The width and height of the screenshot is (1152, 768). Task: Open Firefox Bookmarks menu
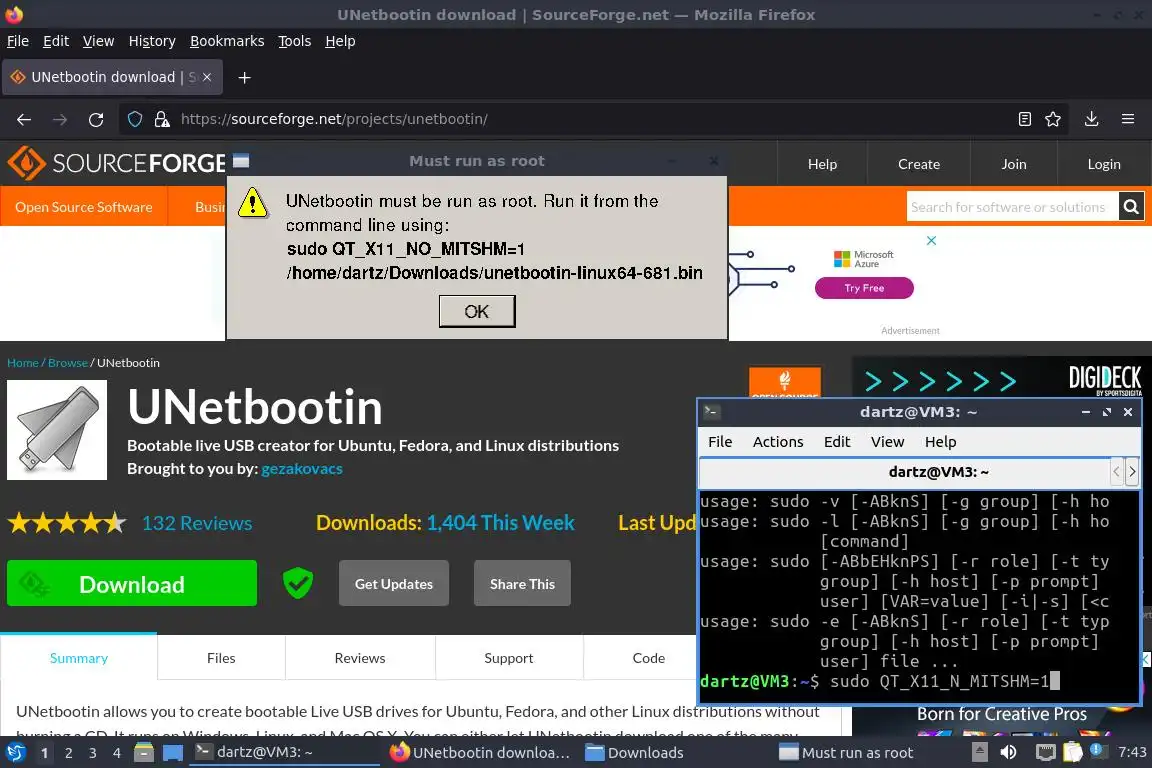227,41
